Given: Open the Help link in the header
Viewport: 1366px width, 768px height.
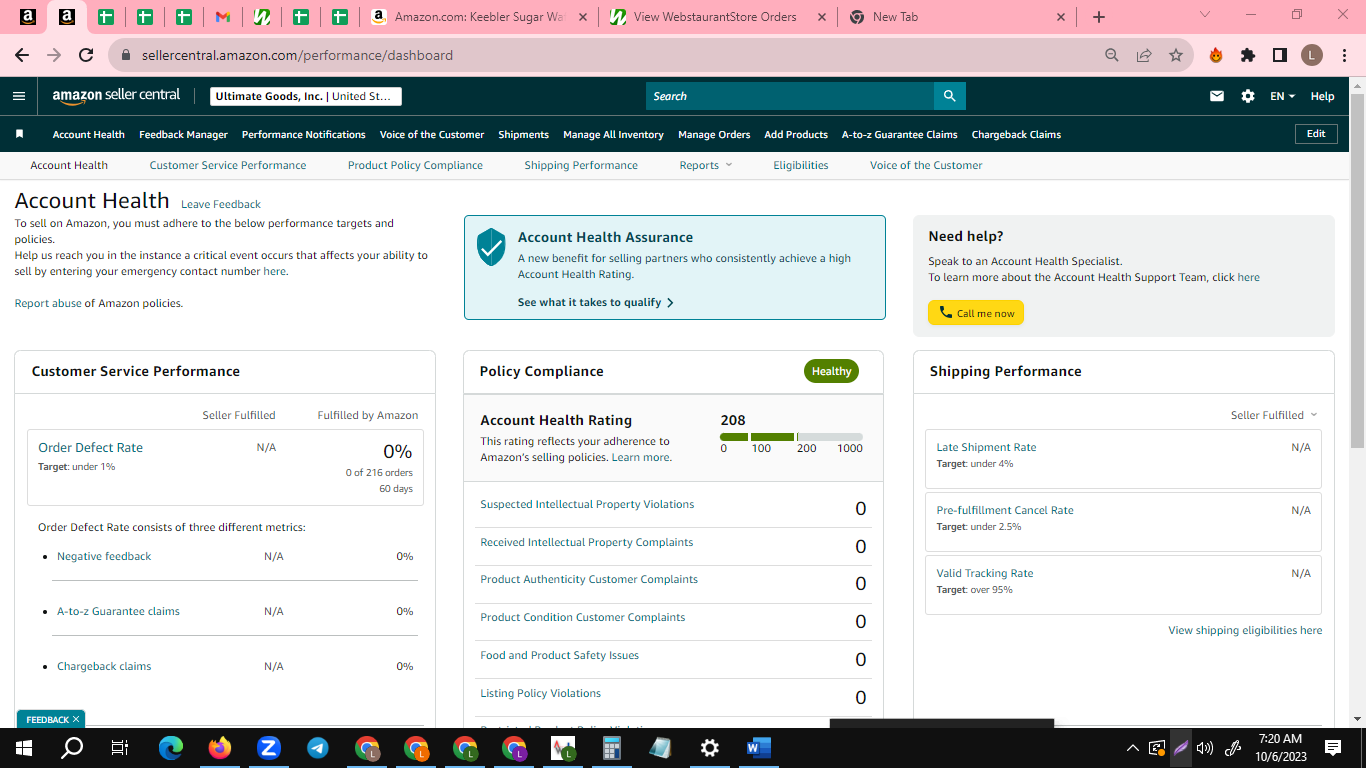Looking at the screenshot, I should tap(1322, 96).
